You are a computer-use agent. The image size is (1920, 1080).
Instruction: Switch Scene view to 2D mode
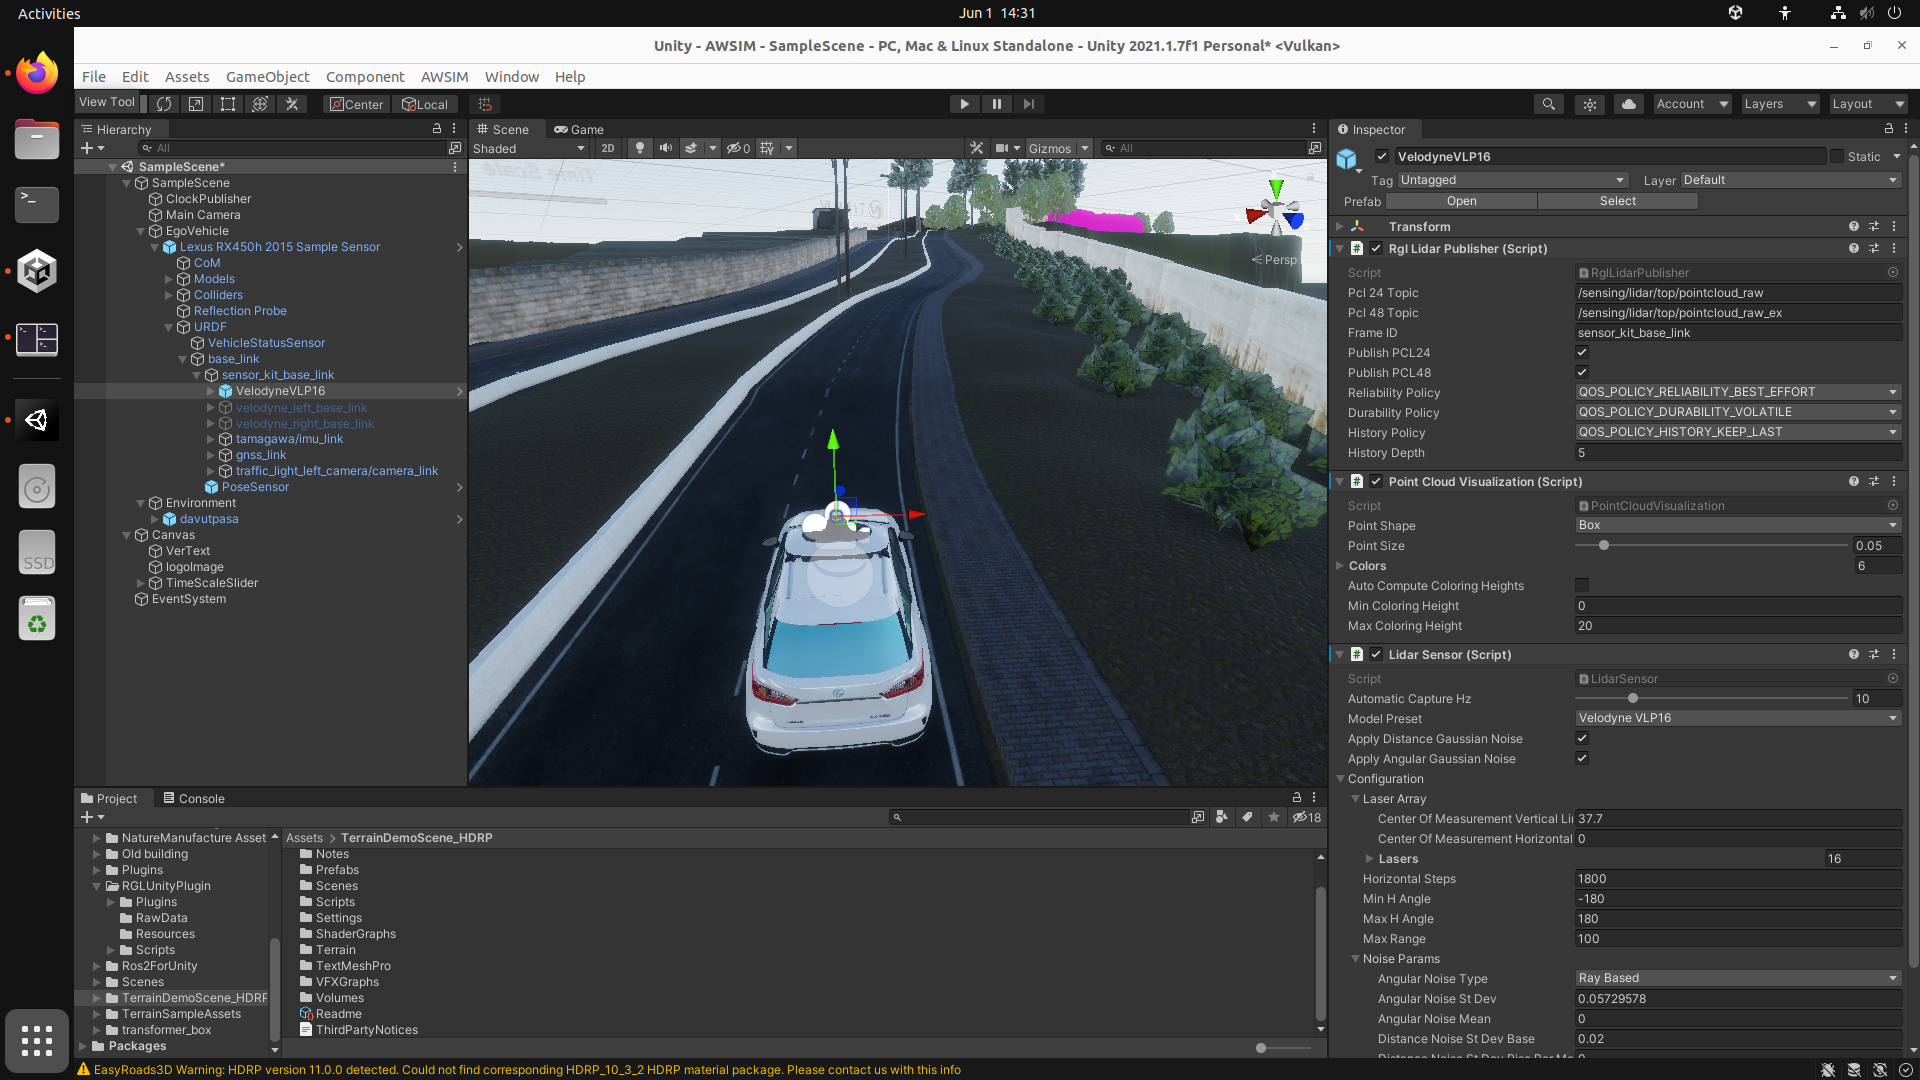(608, 148)
